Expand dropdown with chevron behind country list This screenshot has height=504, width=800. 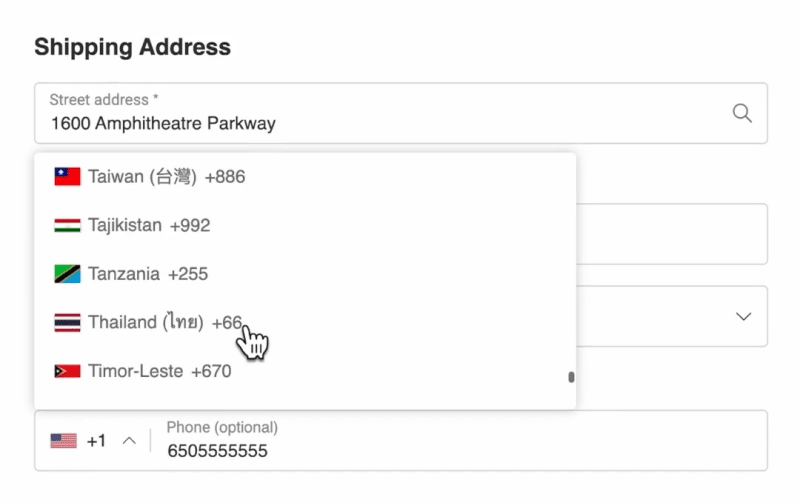click(743, 316)
